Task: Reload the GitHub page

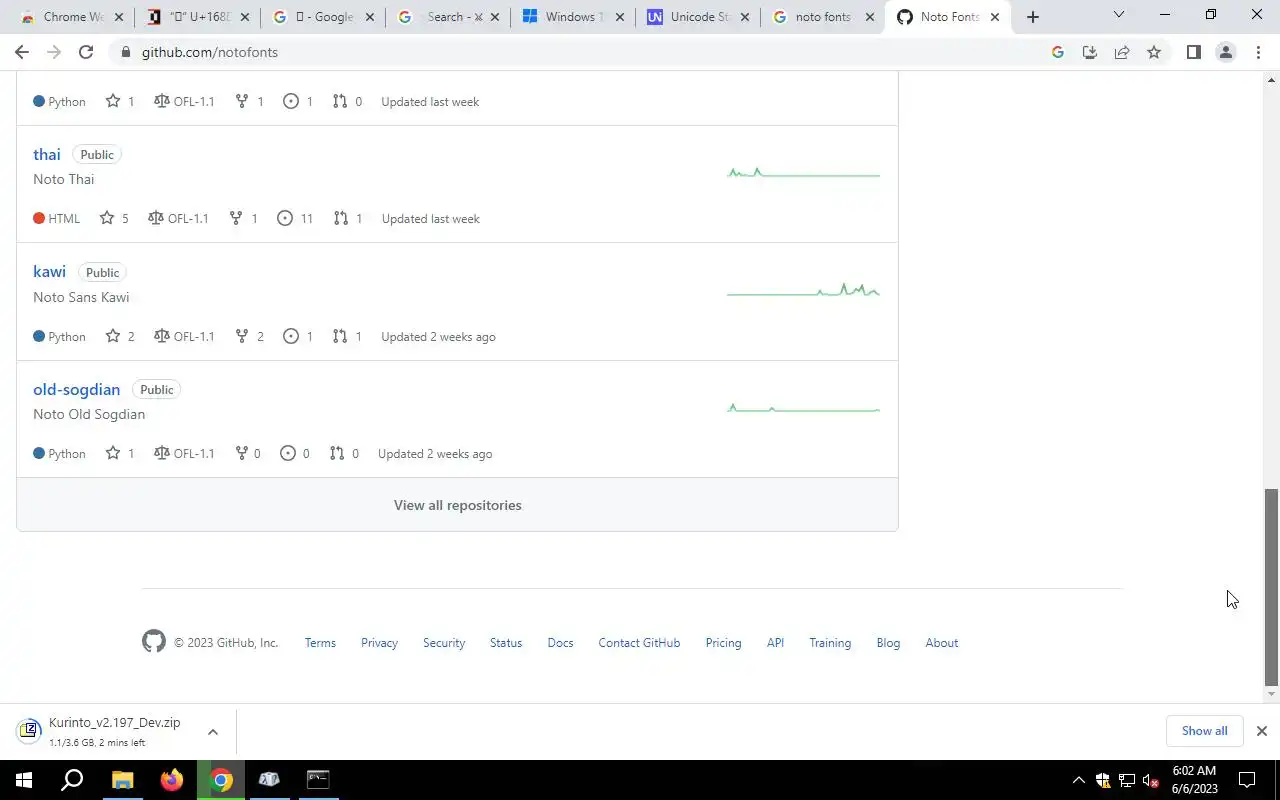Action: [86, 52]
